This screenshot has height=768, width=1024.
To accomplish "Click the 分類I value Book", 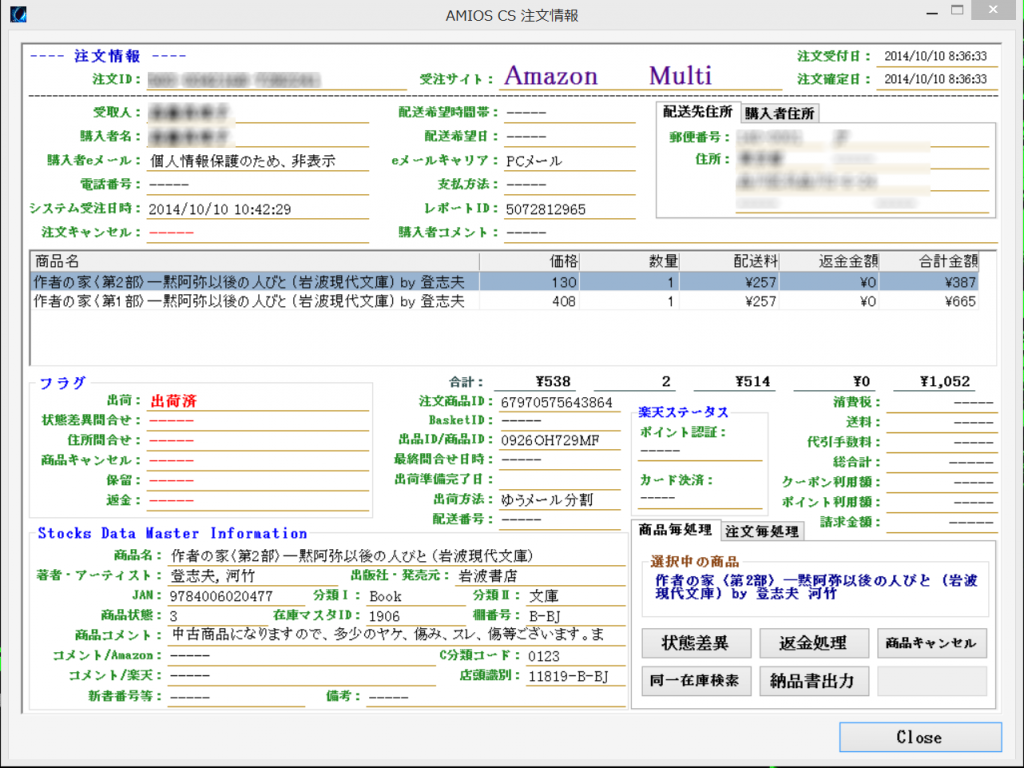I will click(x=385, y=596).
